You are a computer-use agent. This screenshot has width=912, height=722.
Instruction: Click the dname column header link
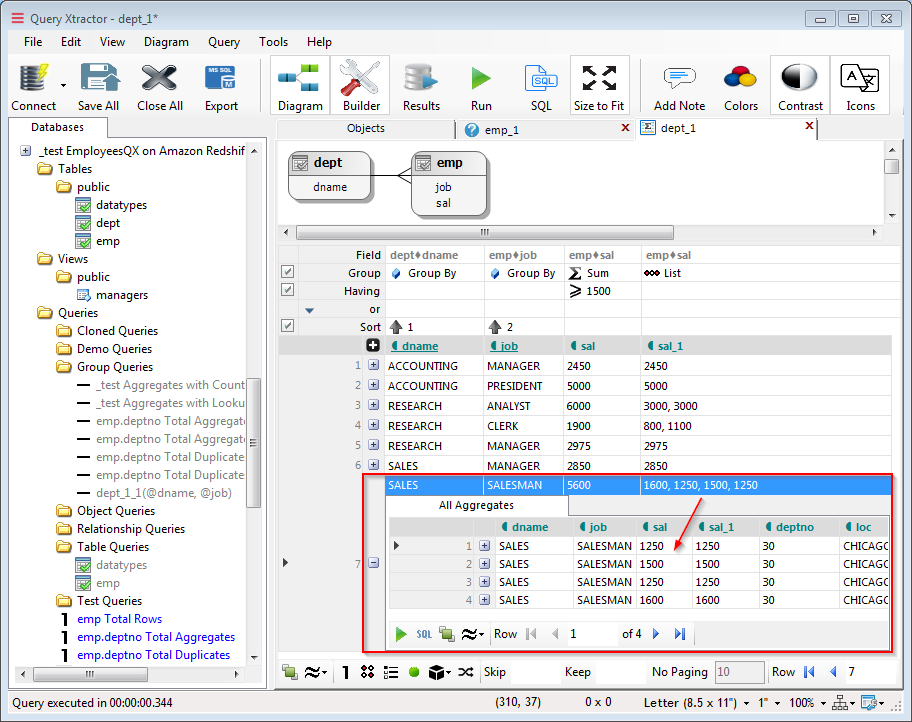point(420,346)
